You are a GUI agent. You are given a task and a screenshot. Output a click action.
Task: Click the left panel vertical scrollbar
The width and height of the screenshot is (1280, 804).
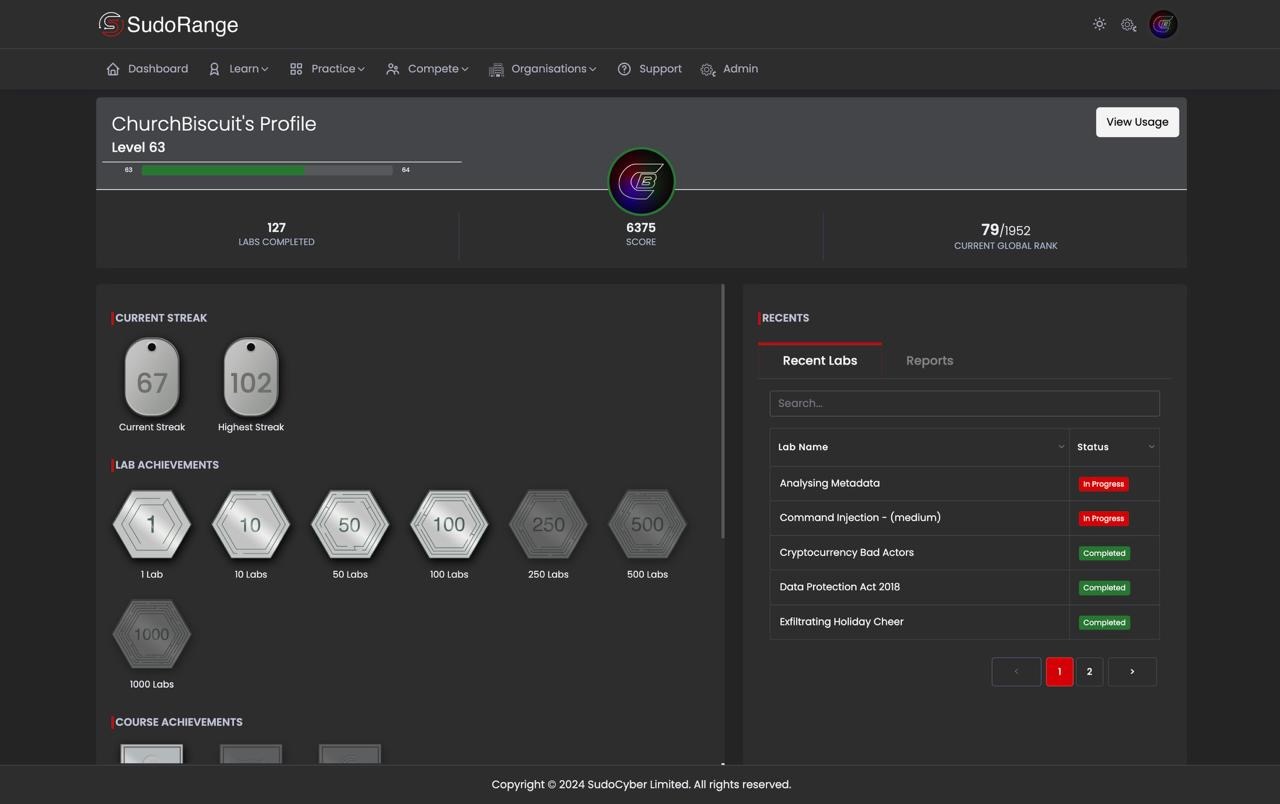click(x=723, y=412)
